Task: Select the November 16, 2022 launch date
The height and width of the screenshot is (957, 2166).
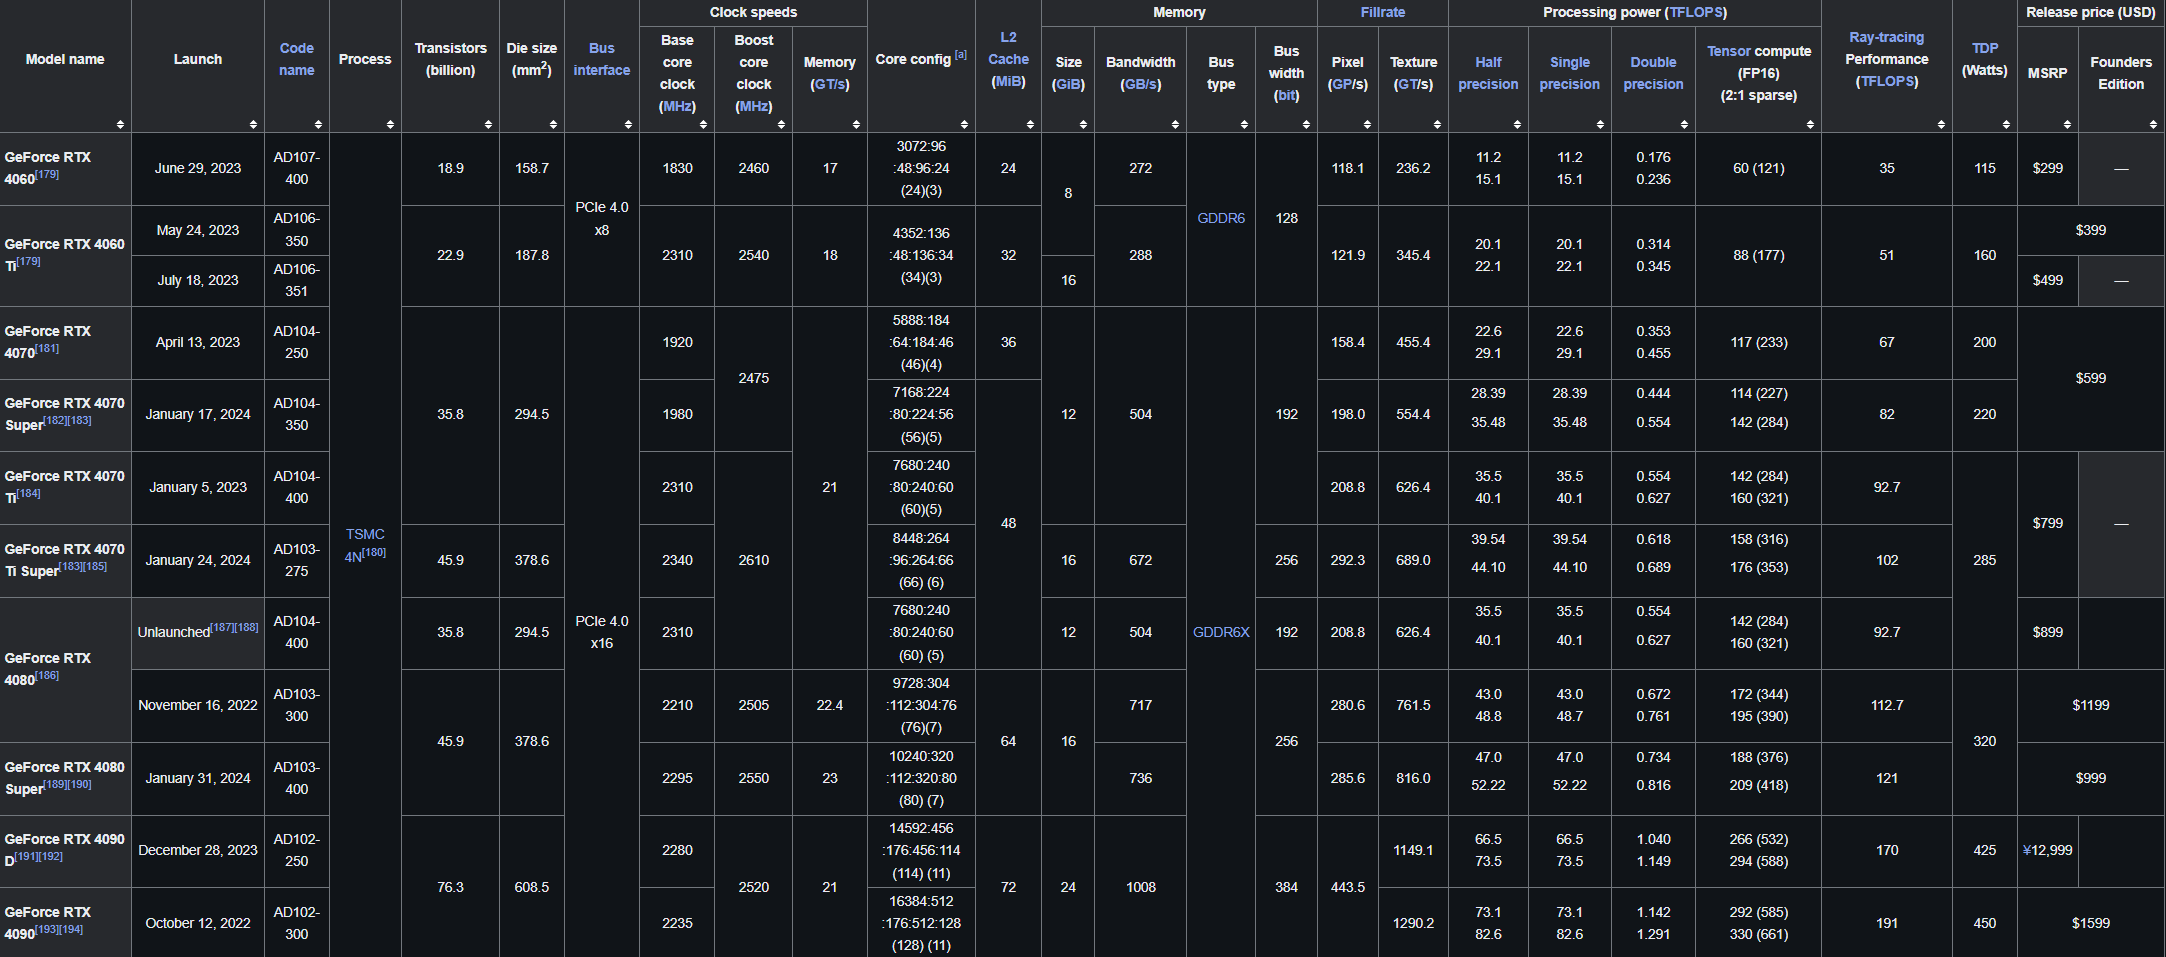Action: click(198, 705)
